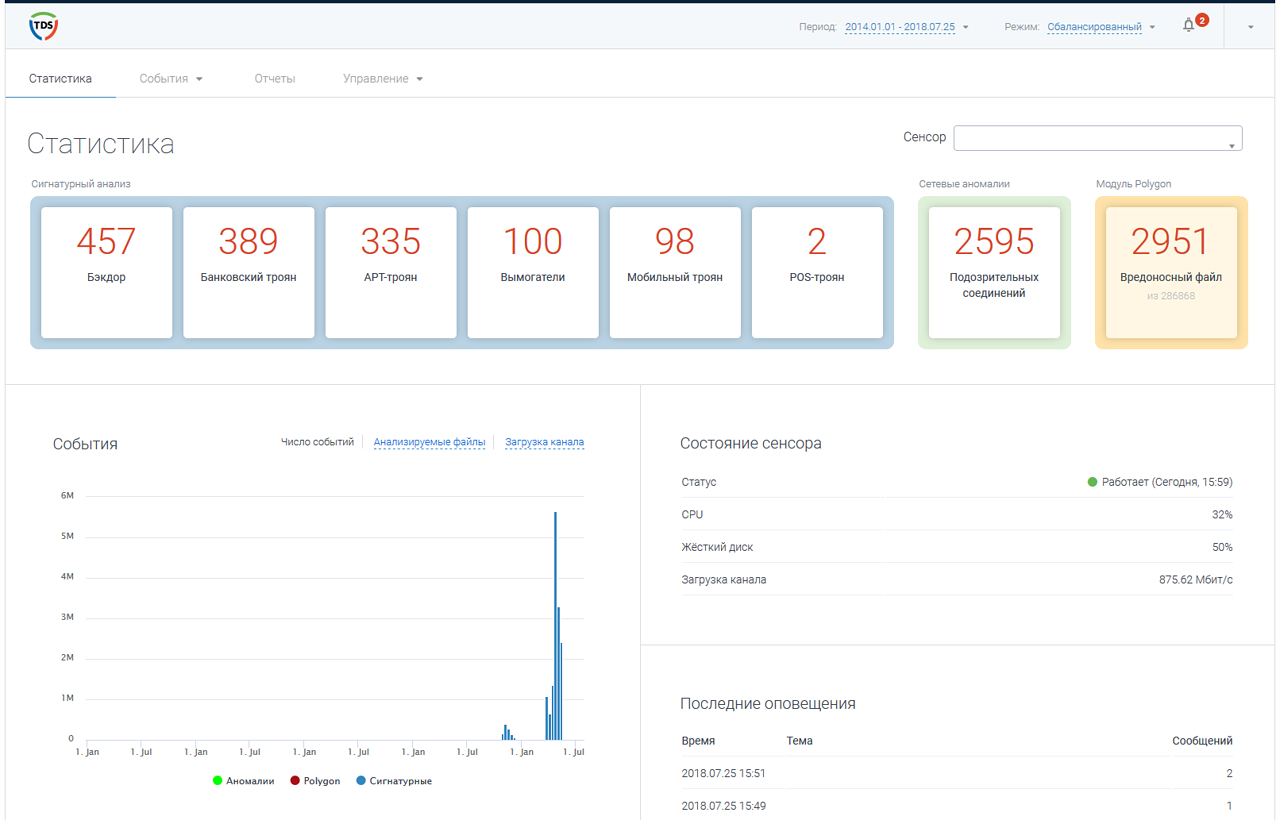The width and height of the screenshot is (1280, 820).
Task: Click the Сообщений column header
Action: [x=1202, y=741]
